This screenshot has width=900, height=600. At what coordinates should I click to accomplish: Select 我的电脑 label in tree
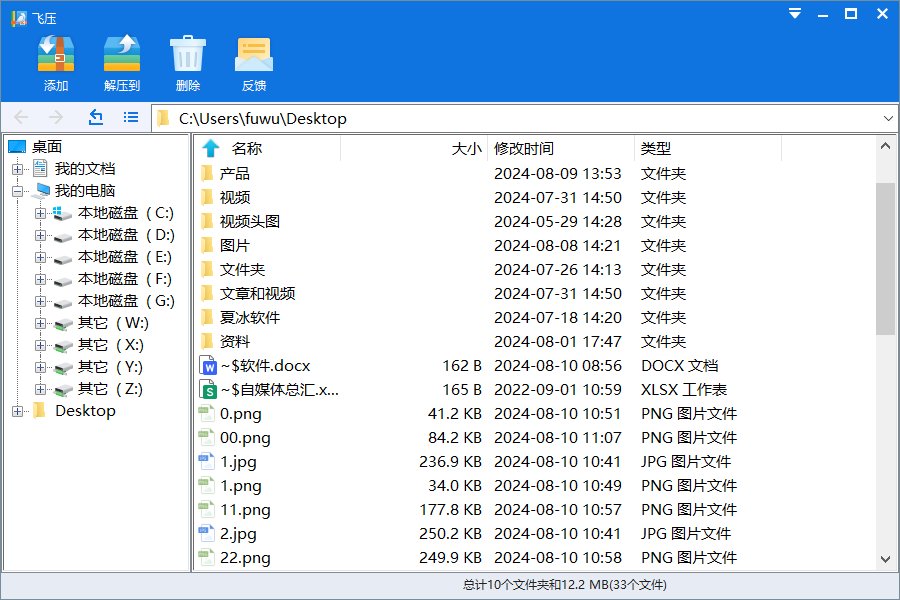(x=85, y=191)
